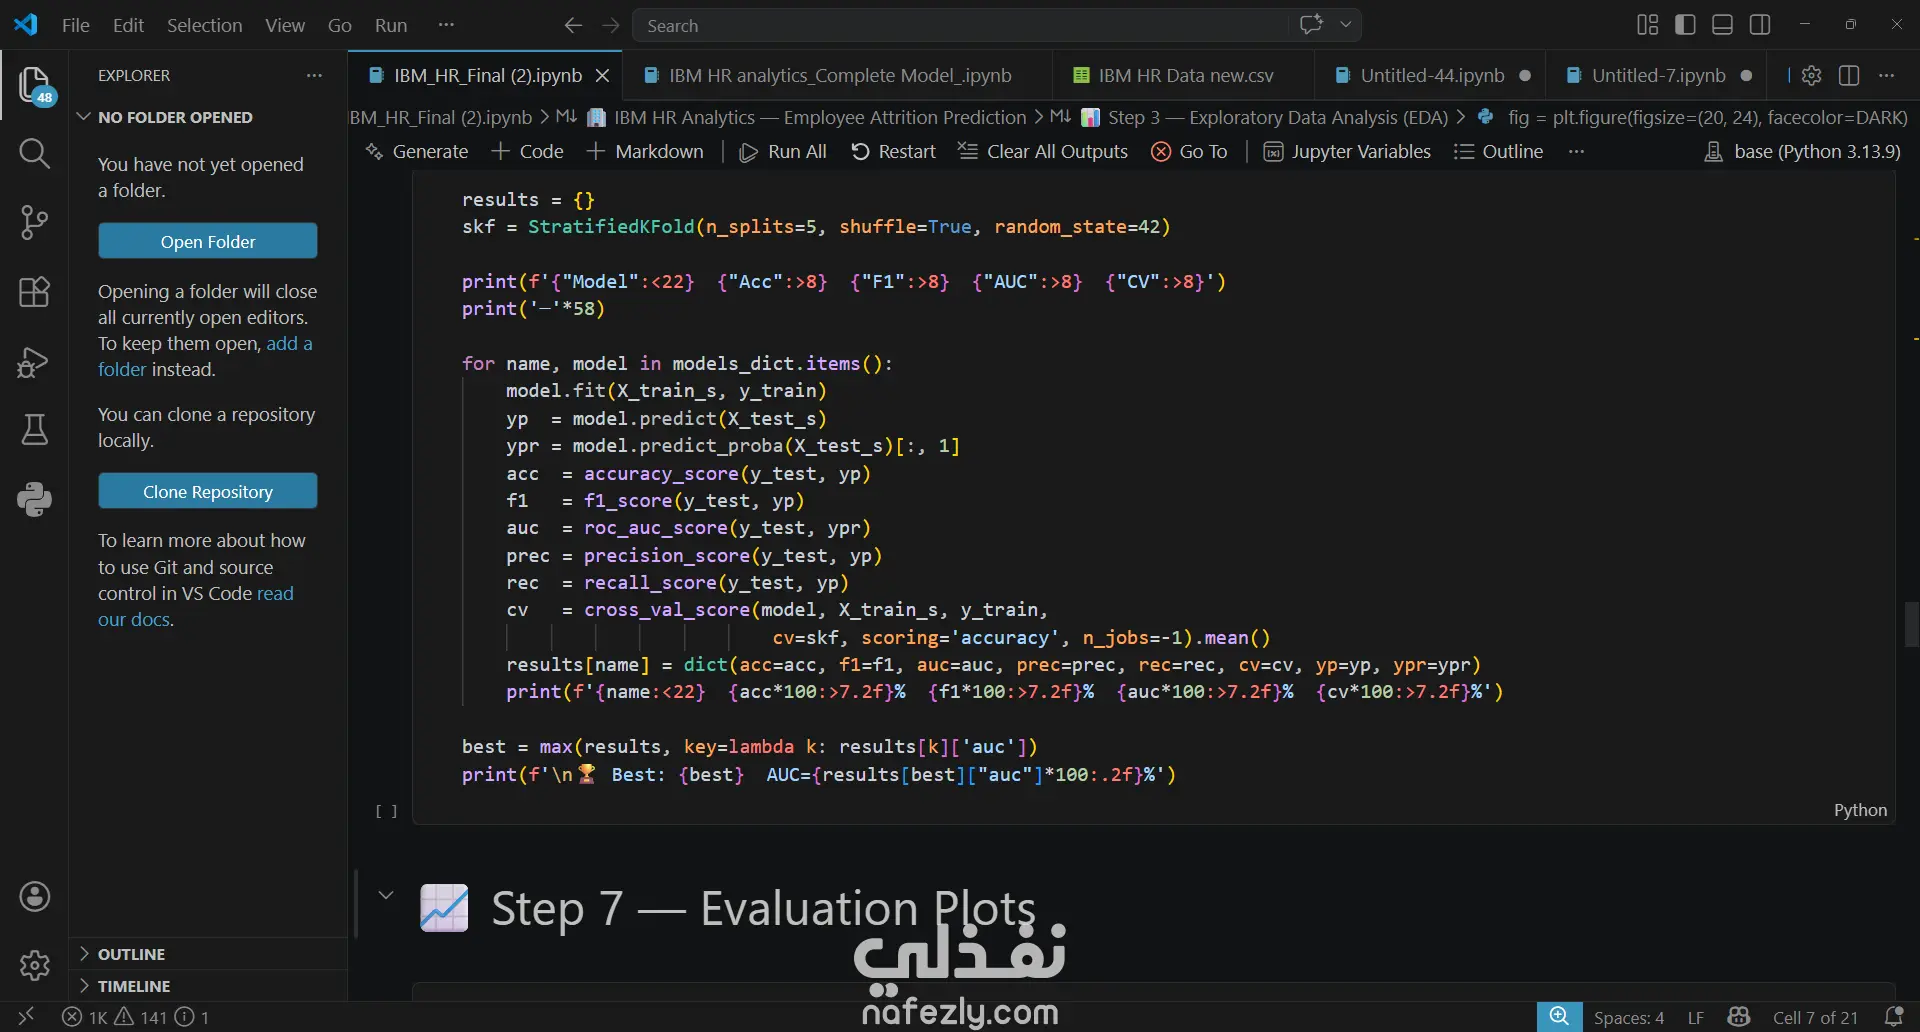
Task: Toggle secondary side bar visibility
Action: coord(1760,25)
